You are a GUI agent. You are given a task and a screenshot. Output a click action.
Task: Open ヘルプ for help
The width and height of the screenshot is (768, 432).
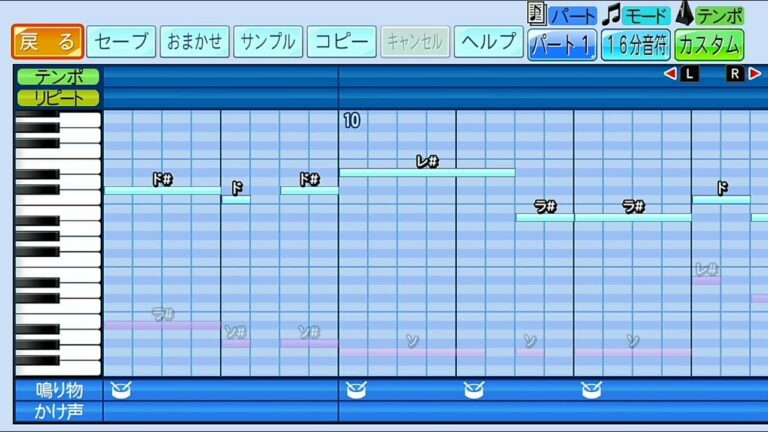click(488, 42)
